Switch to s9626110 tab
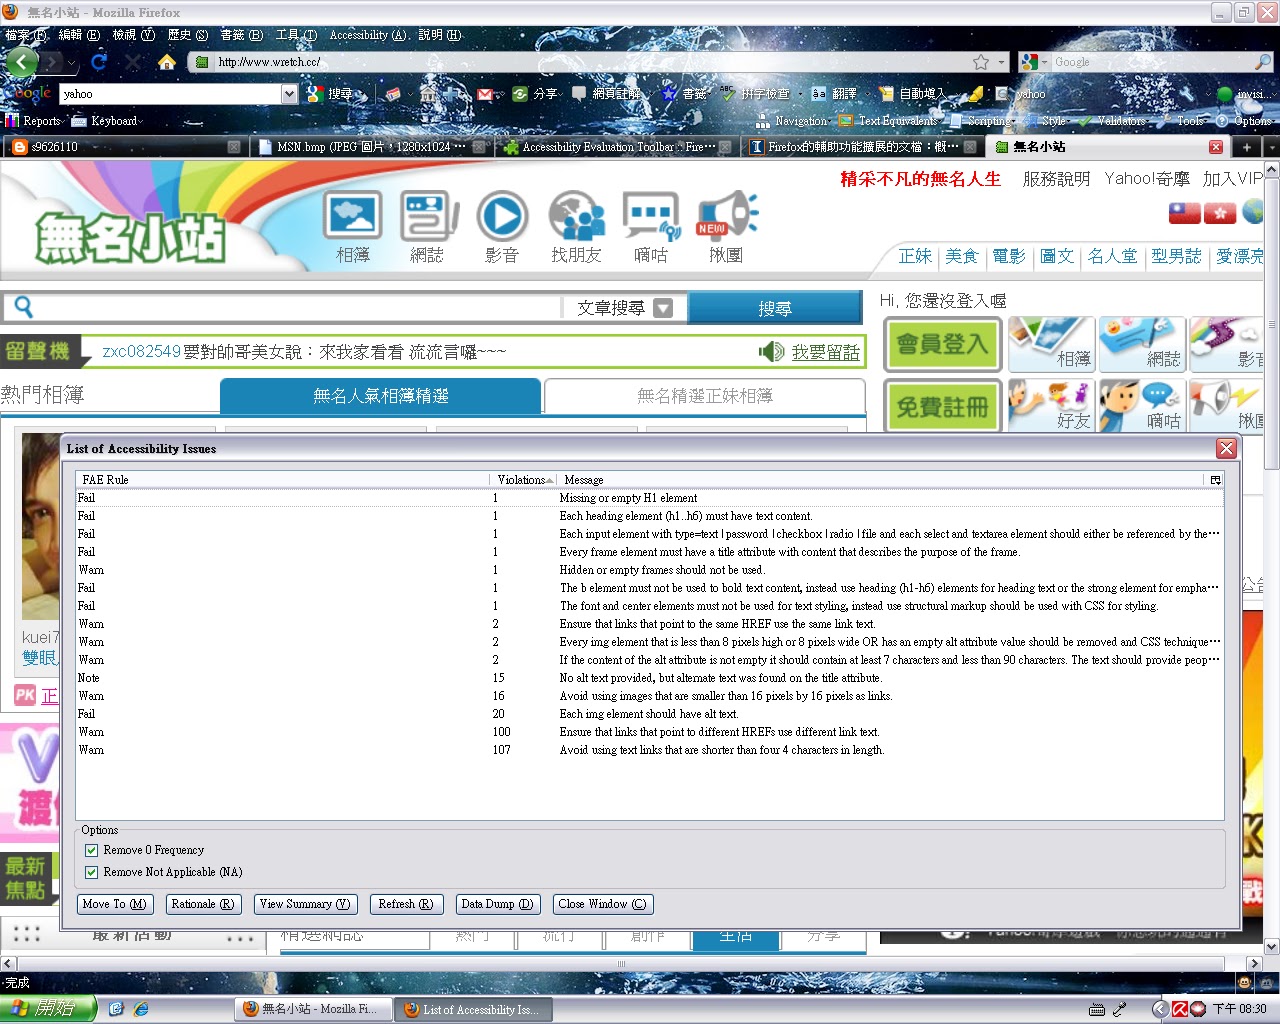The height and width of the screenshot is (1024, 1280). coord(124,147)
